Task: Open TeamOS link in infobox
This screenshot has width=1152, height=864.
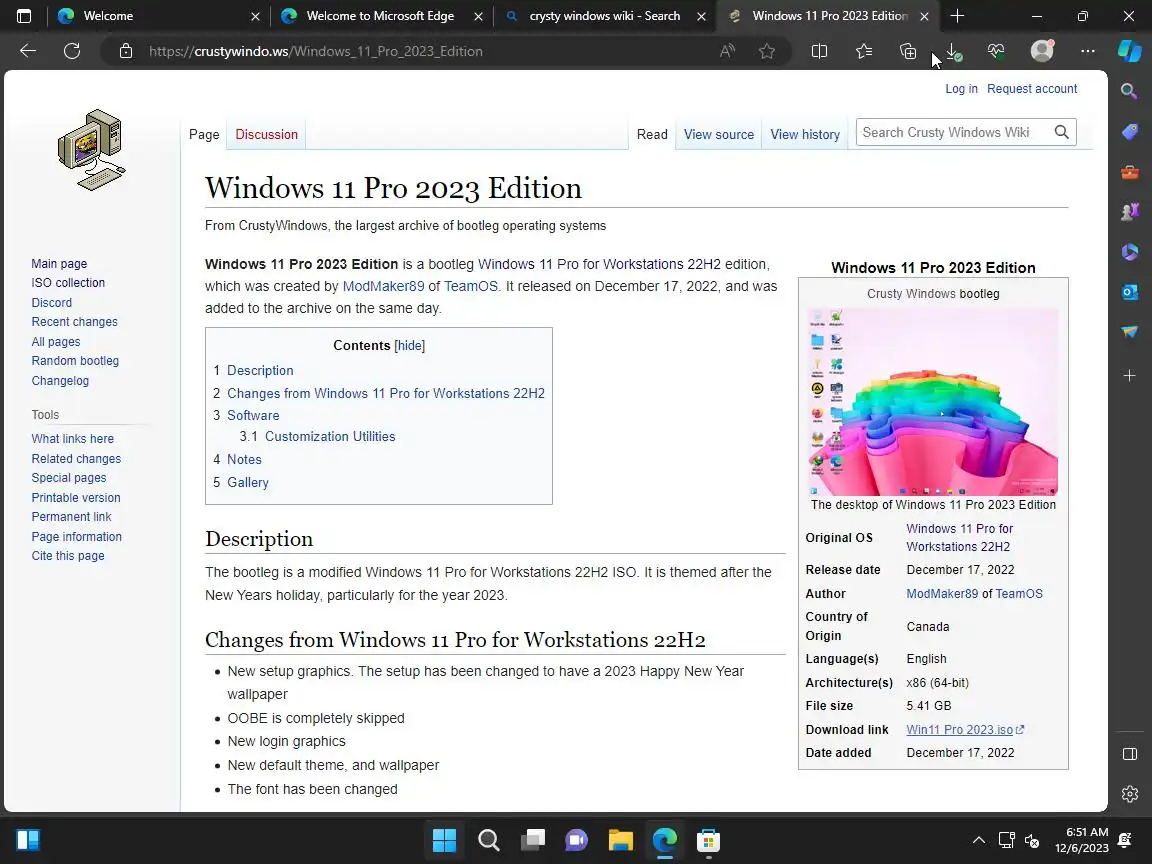Action: point(1019,594)
